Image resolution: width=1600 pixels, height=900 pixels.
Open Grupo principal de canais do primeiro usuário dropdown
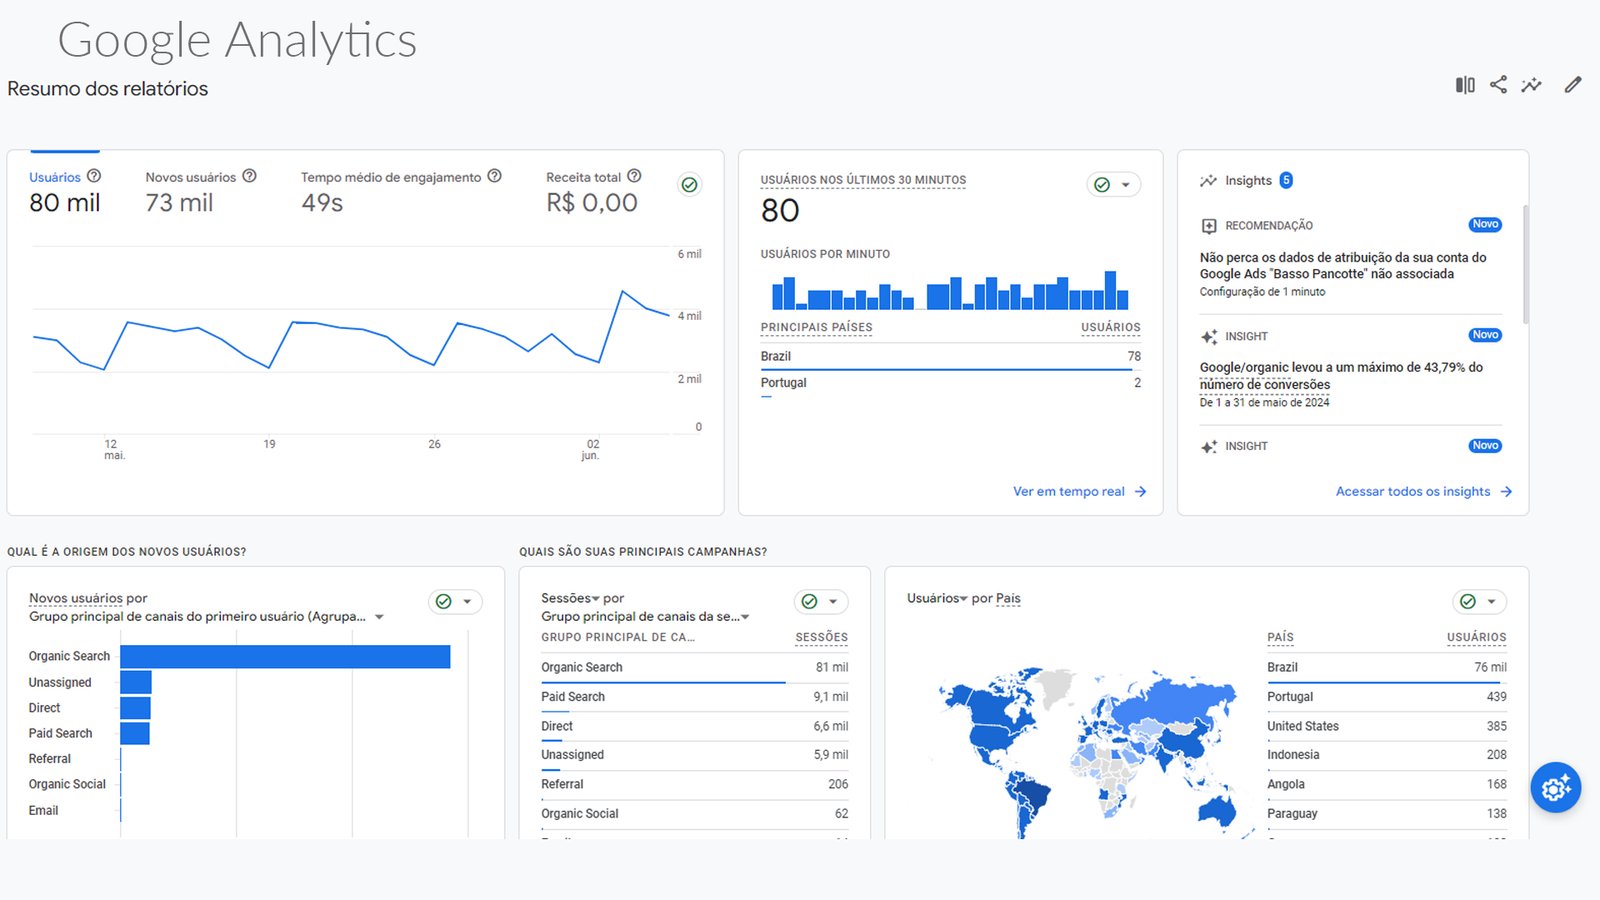click(x=379, y=617)
